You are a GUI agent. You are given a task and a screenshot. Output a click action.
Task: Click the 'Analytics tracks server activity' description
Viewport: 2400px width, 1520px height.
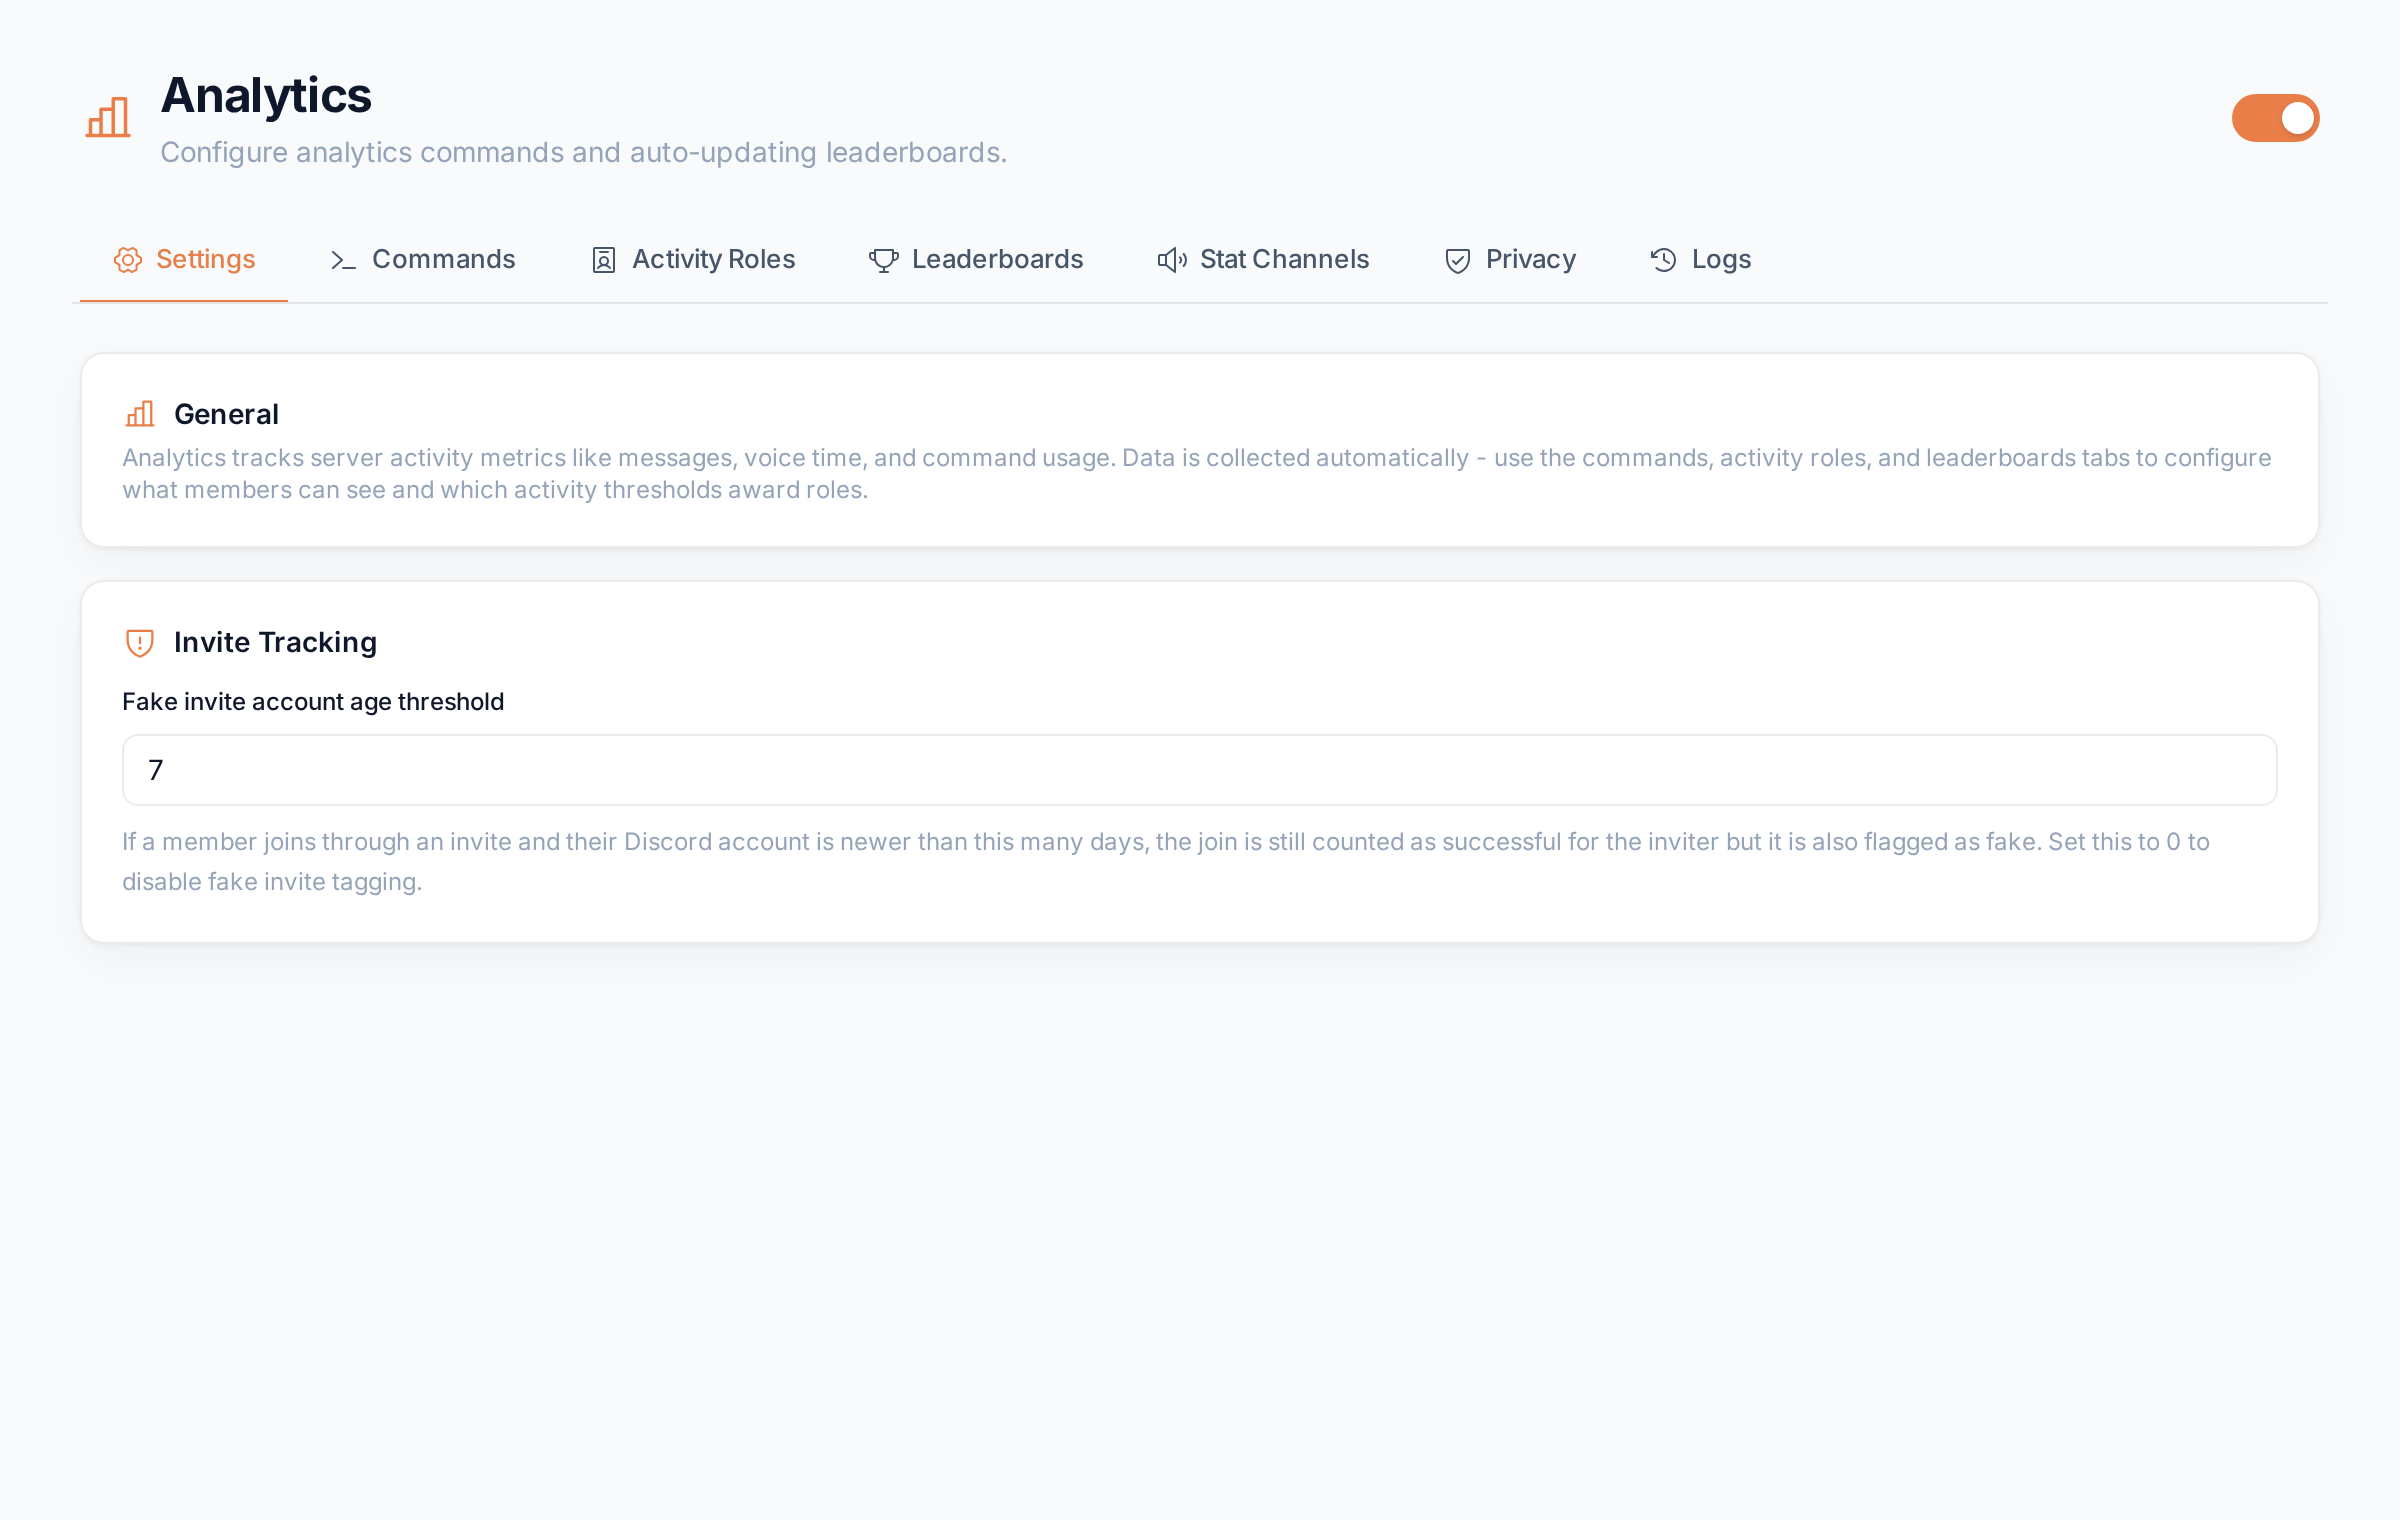click(1197, 474)
